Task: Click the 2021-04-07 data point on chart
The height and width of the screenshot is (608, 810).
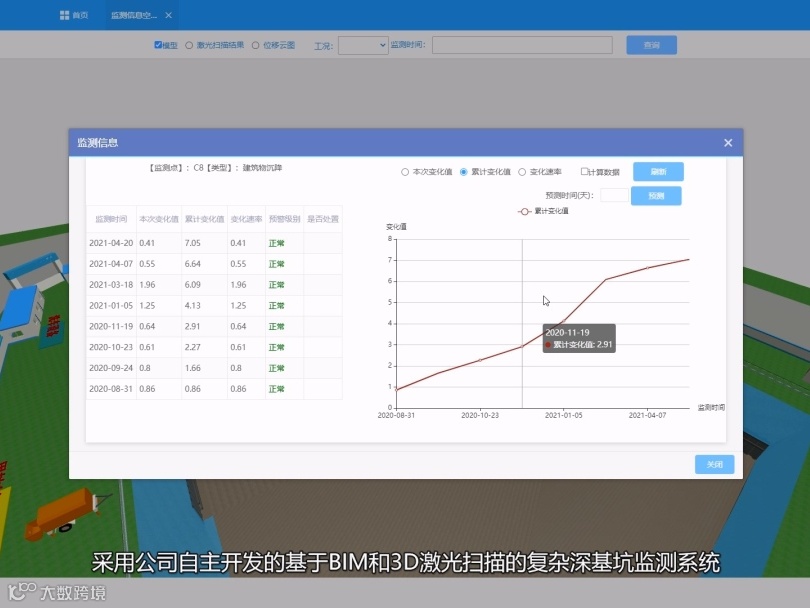Action: [648, 268]
